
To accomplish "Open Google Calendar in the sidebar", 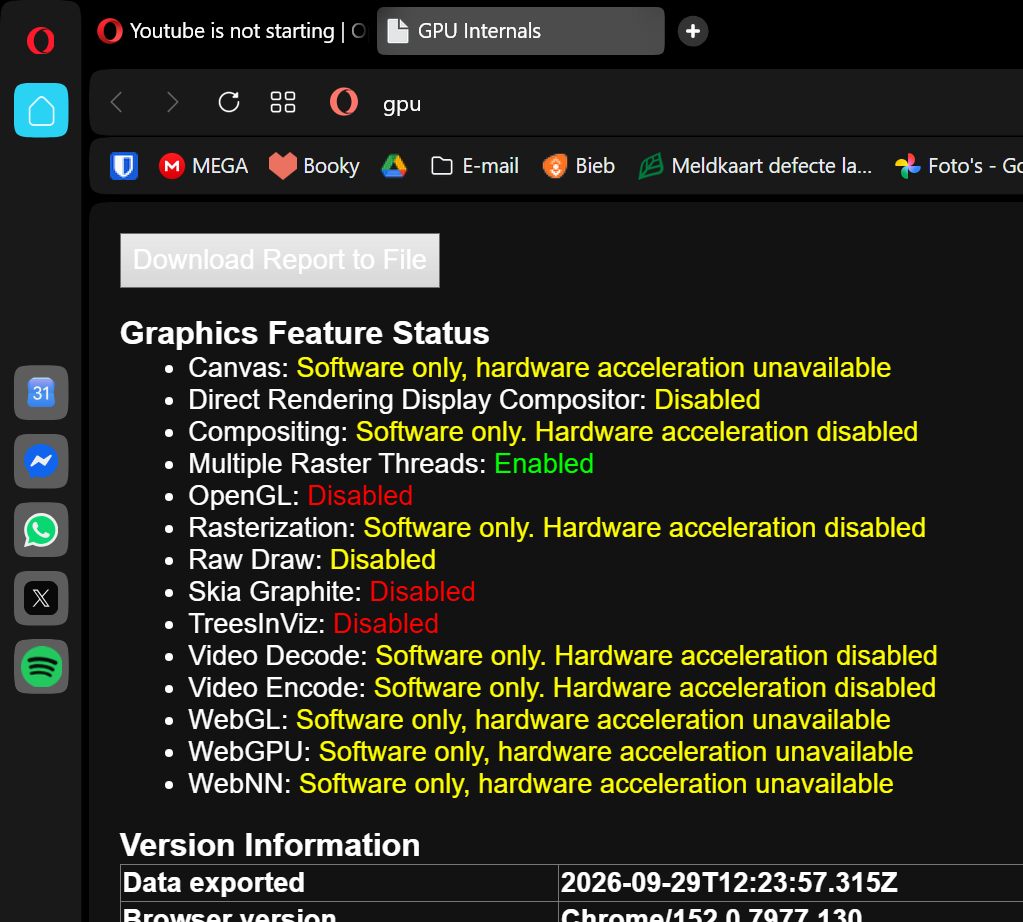I will [x=41, y=393].
